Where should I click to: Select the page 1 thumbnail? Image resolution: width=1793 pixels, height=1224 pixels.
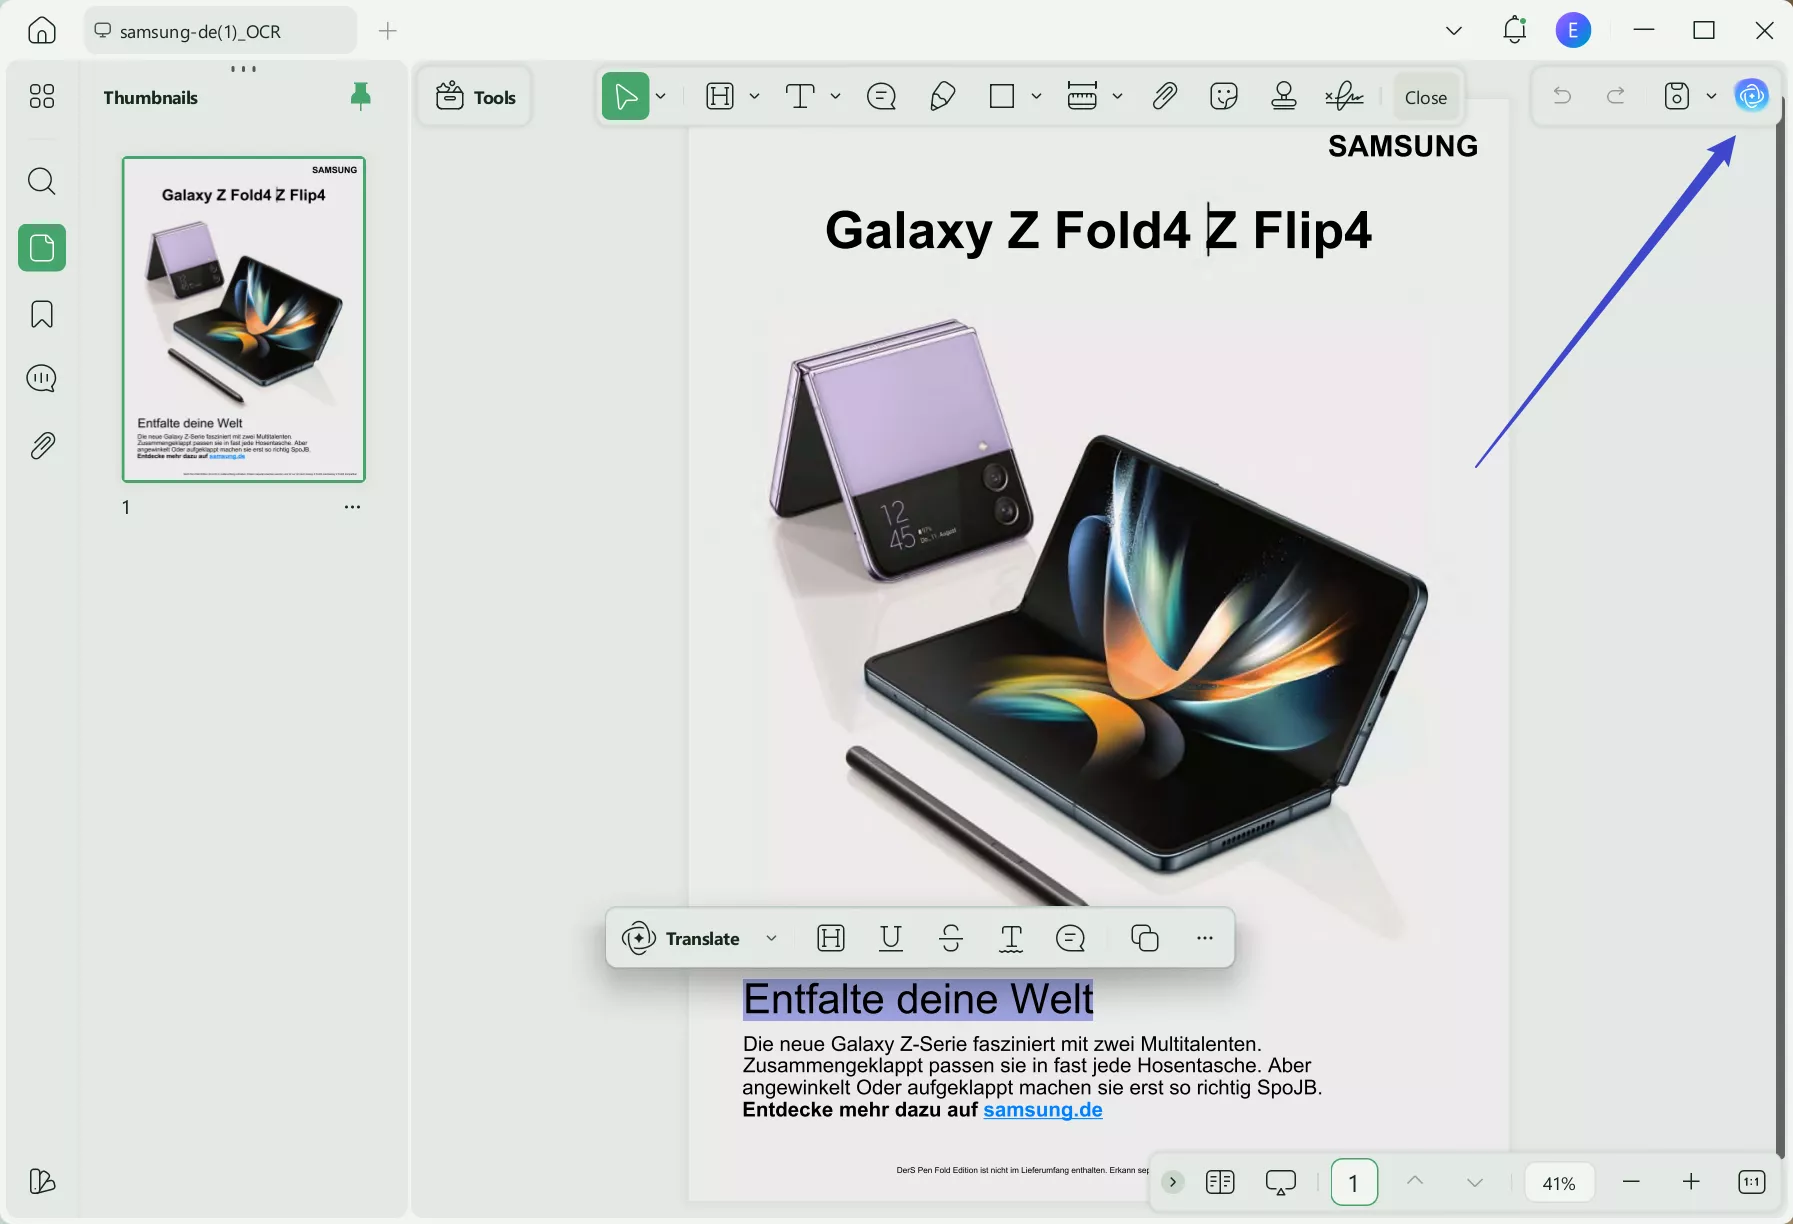244,319
